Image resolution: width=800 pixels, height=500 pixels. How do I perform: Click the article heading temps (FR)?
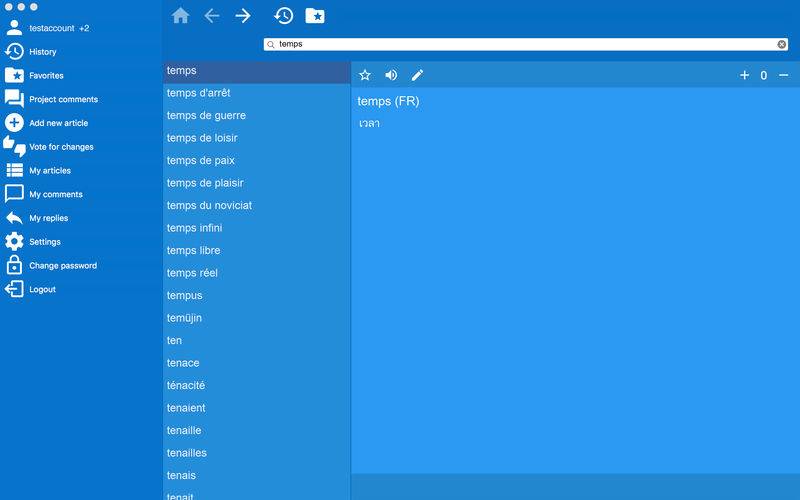pyautogui.click(x=388, y=101)
